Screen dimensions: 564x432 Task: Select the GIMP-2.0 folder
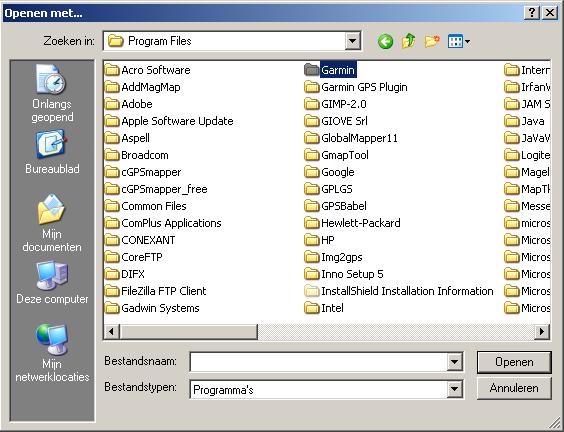tap(335, 104)
